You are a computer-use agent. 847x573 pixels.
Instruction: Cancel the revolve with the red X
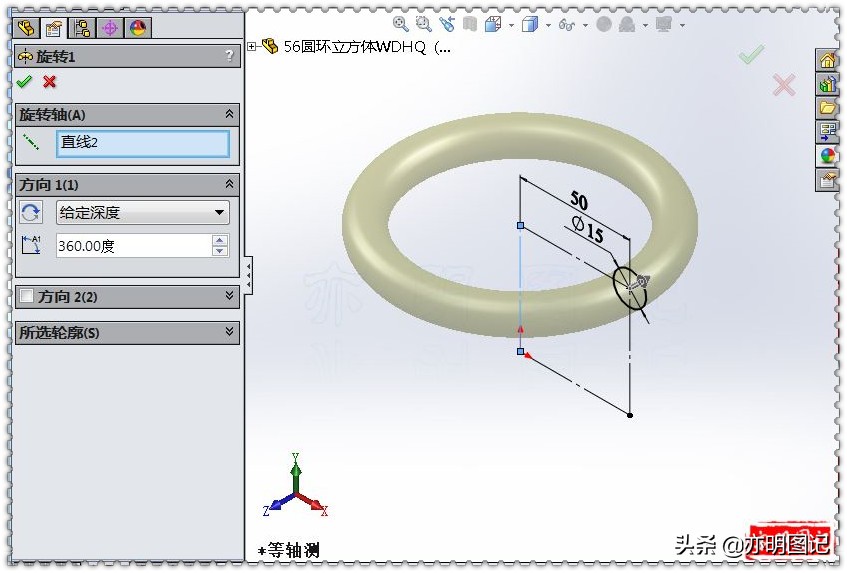point(50,82)
